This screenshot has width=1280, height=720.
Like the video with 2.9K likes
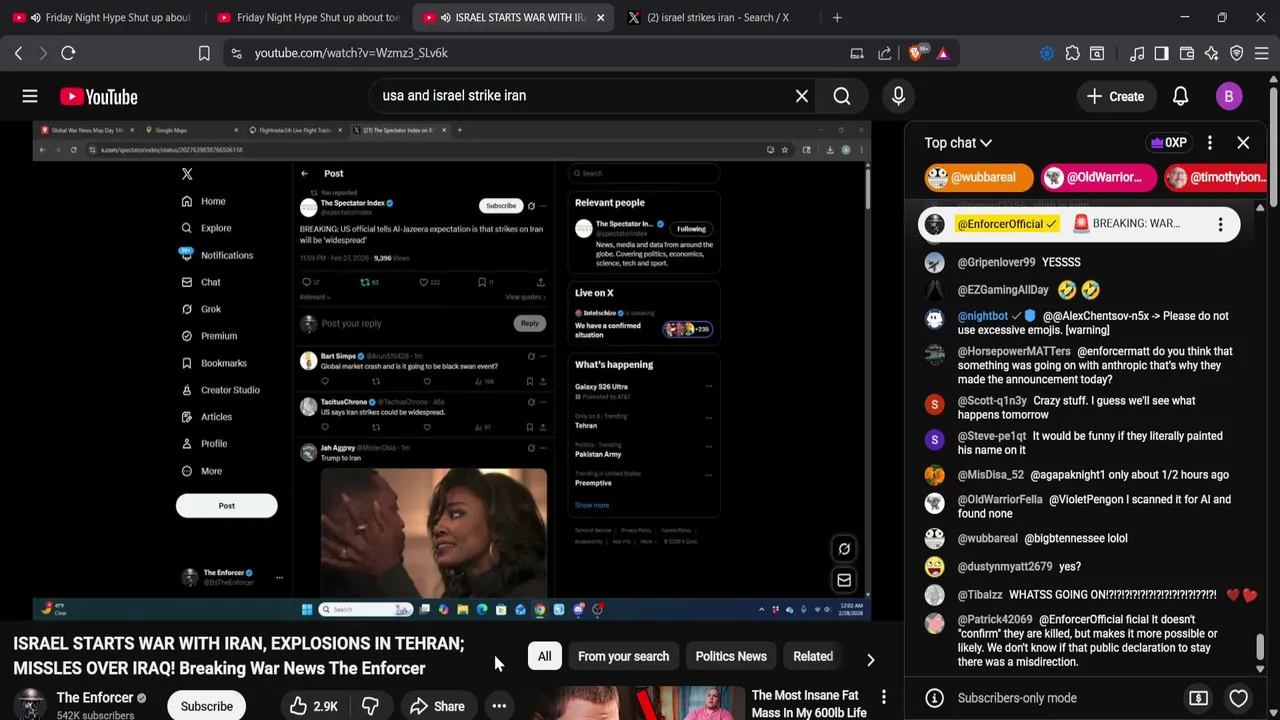[313, 706]
